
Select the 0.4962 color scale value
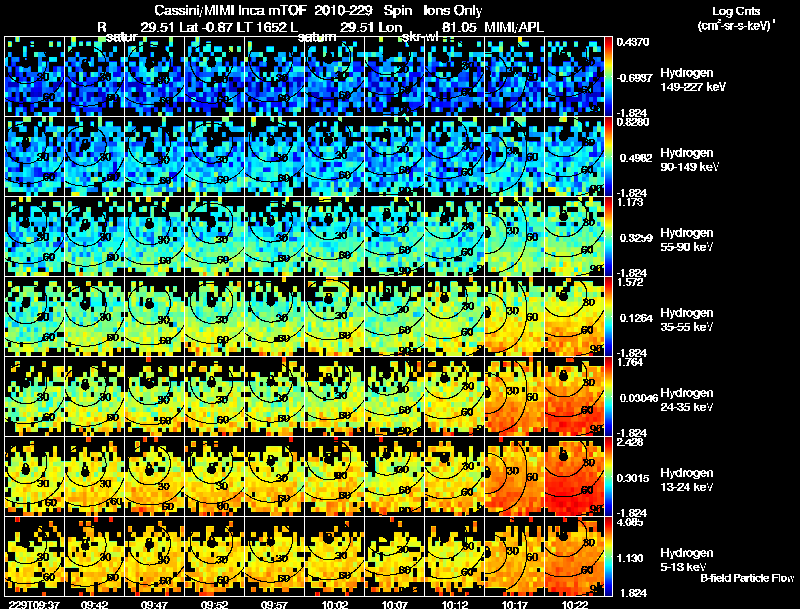[636, 158]
